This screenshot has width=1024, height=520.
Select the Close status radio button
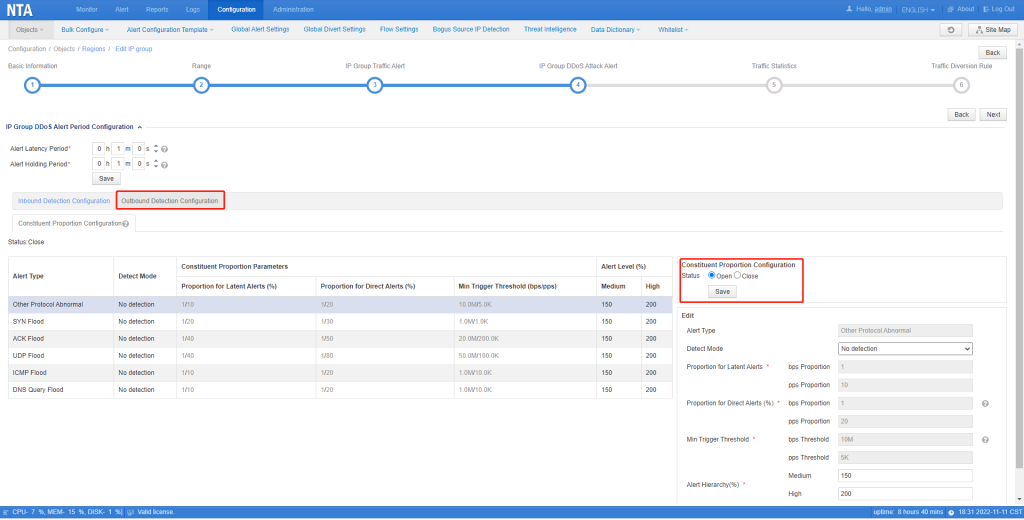point(737,276)
